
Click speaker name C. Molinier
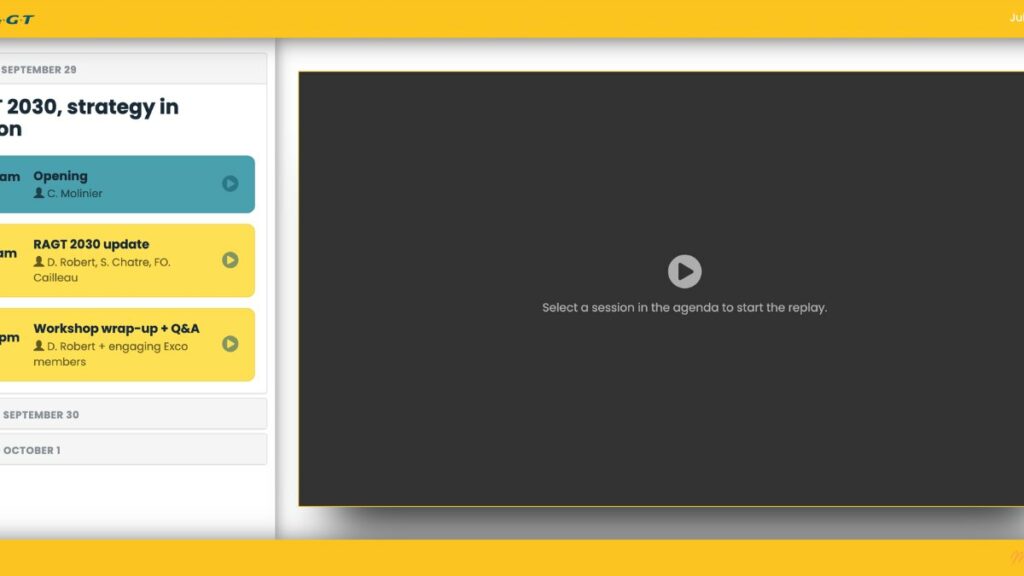click(74, 193)
